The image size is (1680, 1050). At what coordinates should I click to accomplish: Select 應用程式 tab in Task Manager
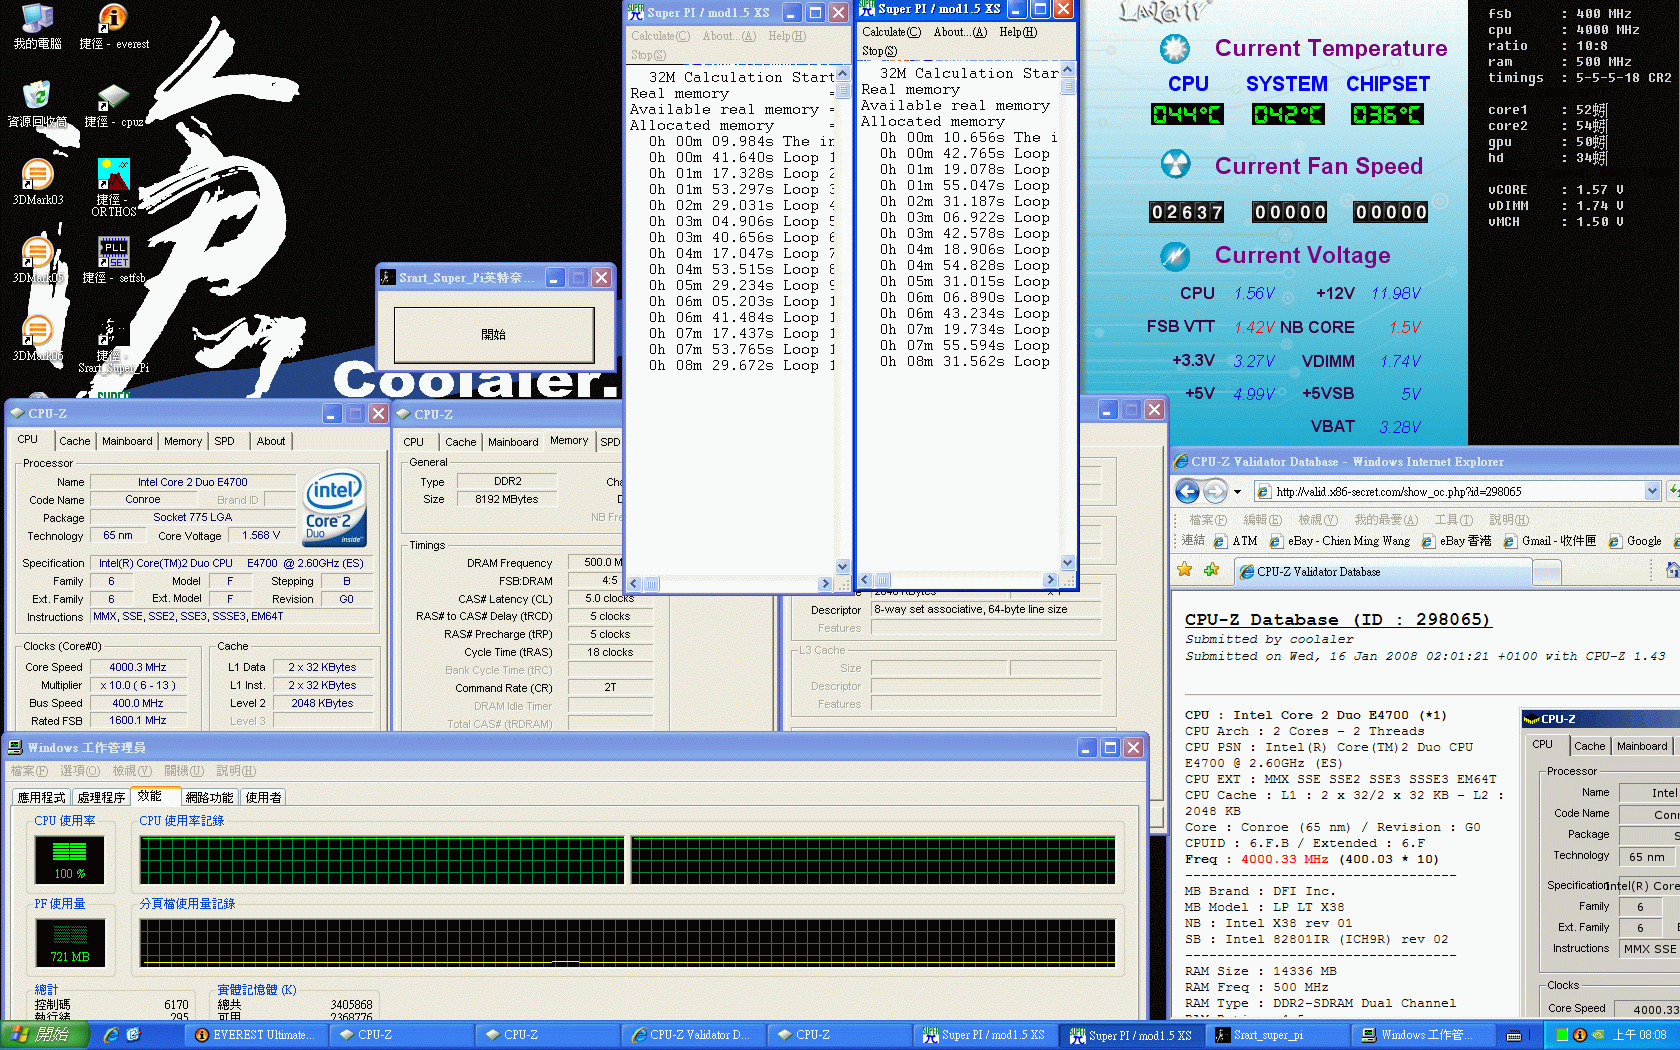(x=41, y=797)
